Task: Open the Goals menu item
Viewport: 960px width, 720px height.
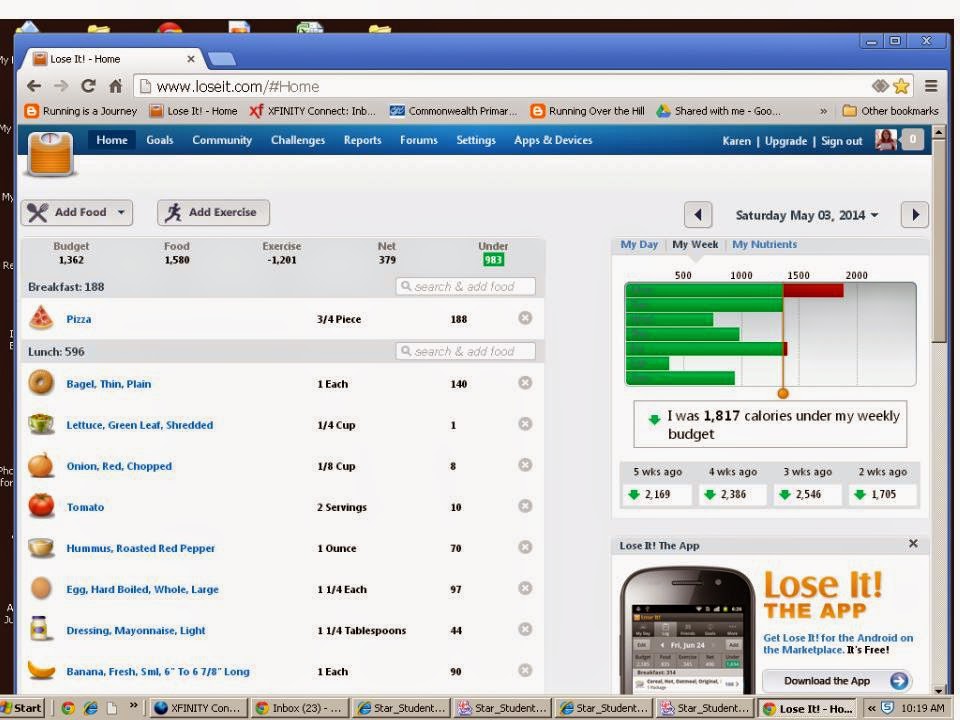Action: (160, 140)
